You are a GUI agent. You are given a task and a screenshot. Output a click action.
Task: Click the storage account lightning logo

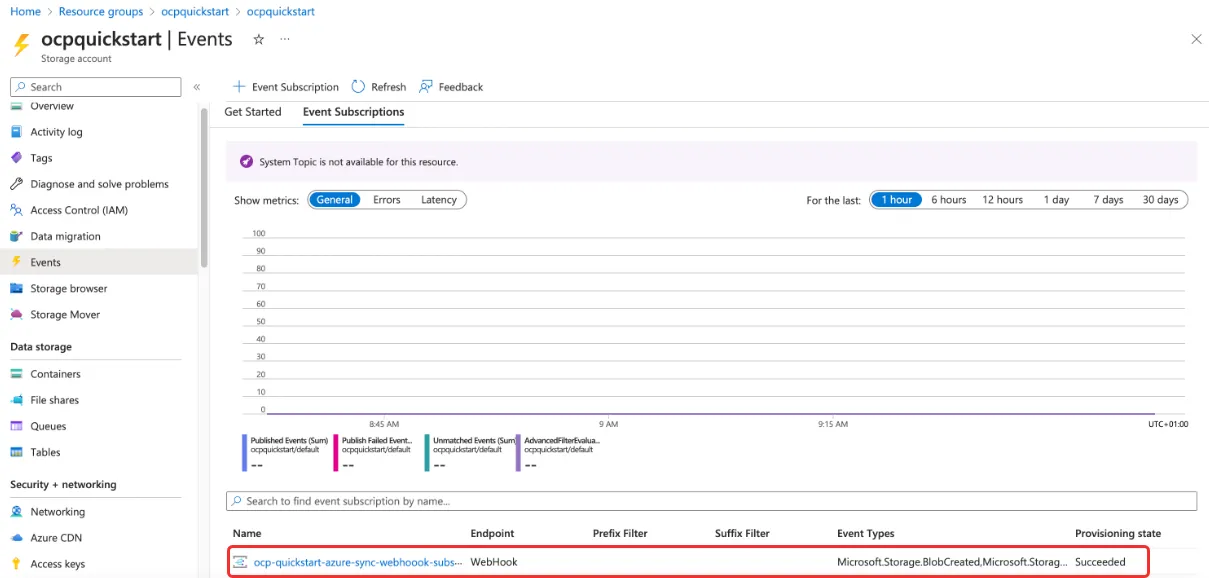point(21,46)
